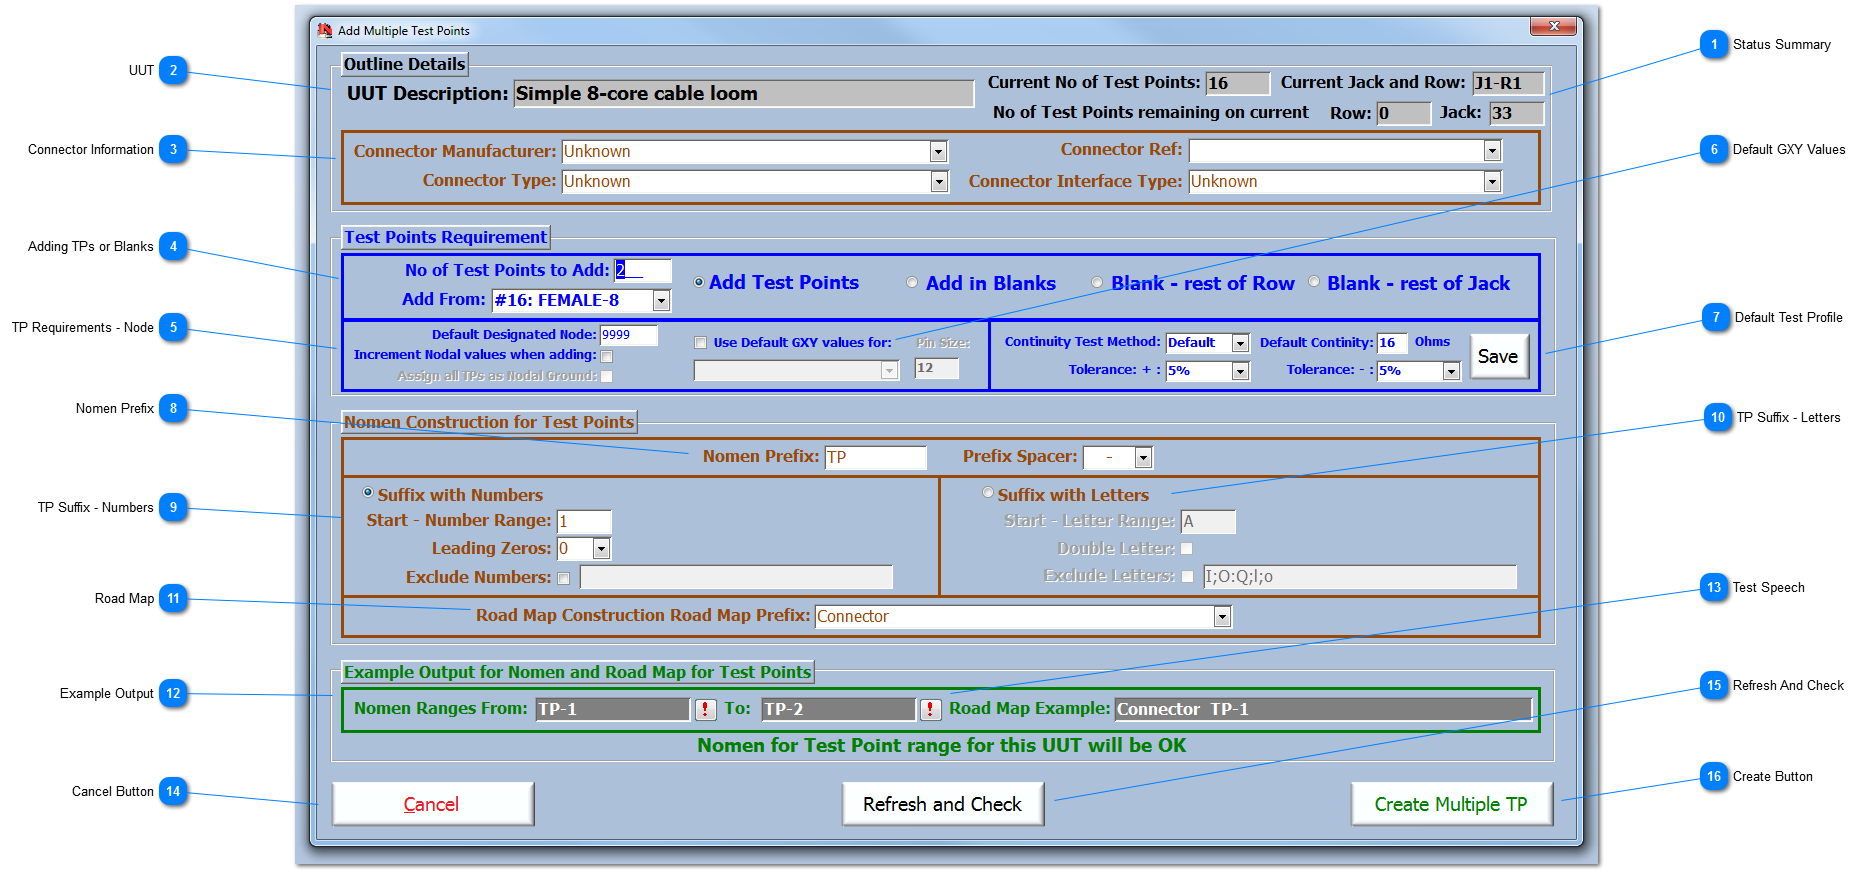Open Connector Interface Type dropdown
The height and width of the screenshot is (873, 1862).
[1492, 182]
